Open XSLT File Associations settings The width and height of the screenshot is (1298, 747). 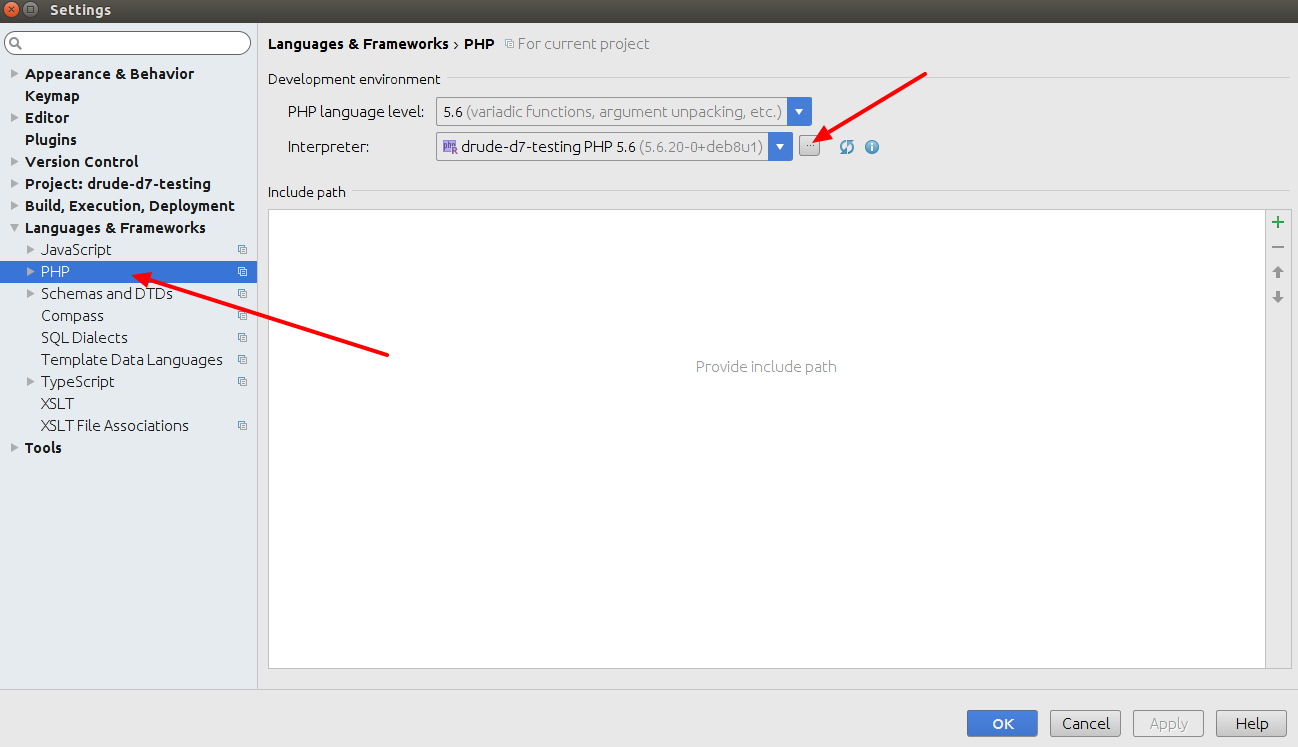[x=115, y=426]
